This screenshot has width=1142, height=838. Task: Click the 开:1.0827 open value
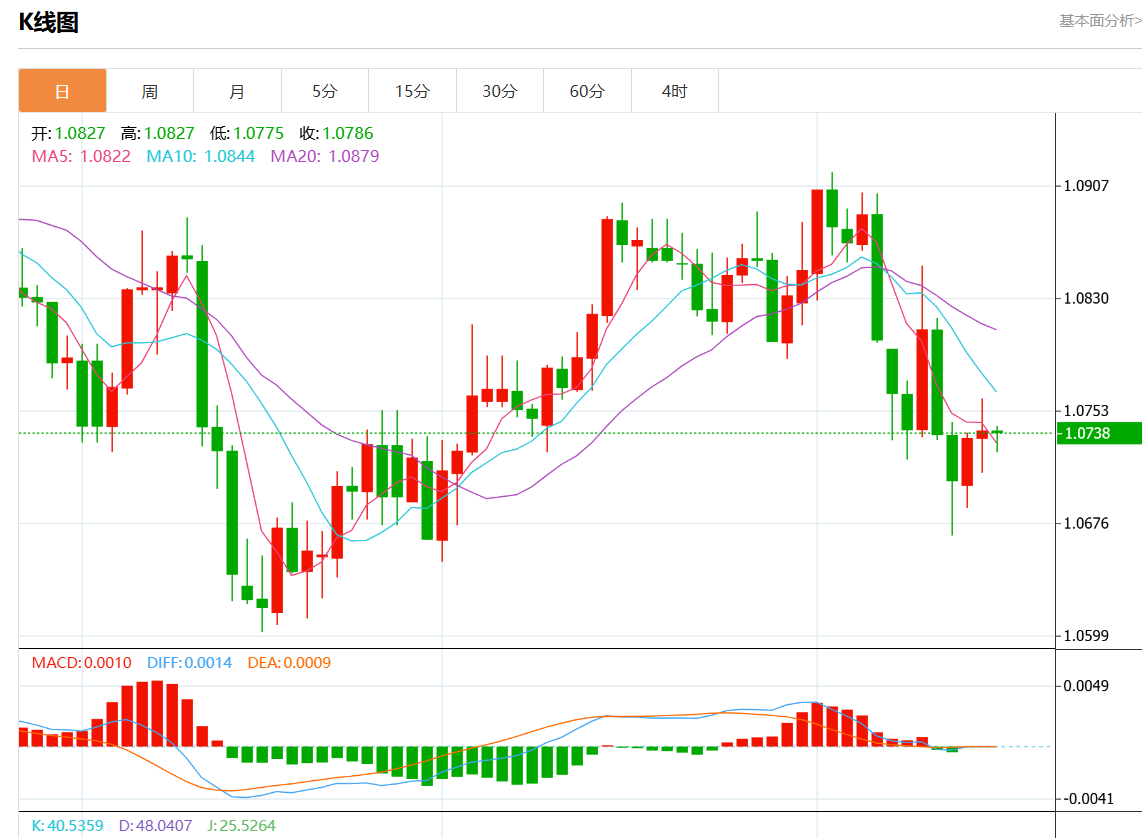click(x=68, y=133)
